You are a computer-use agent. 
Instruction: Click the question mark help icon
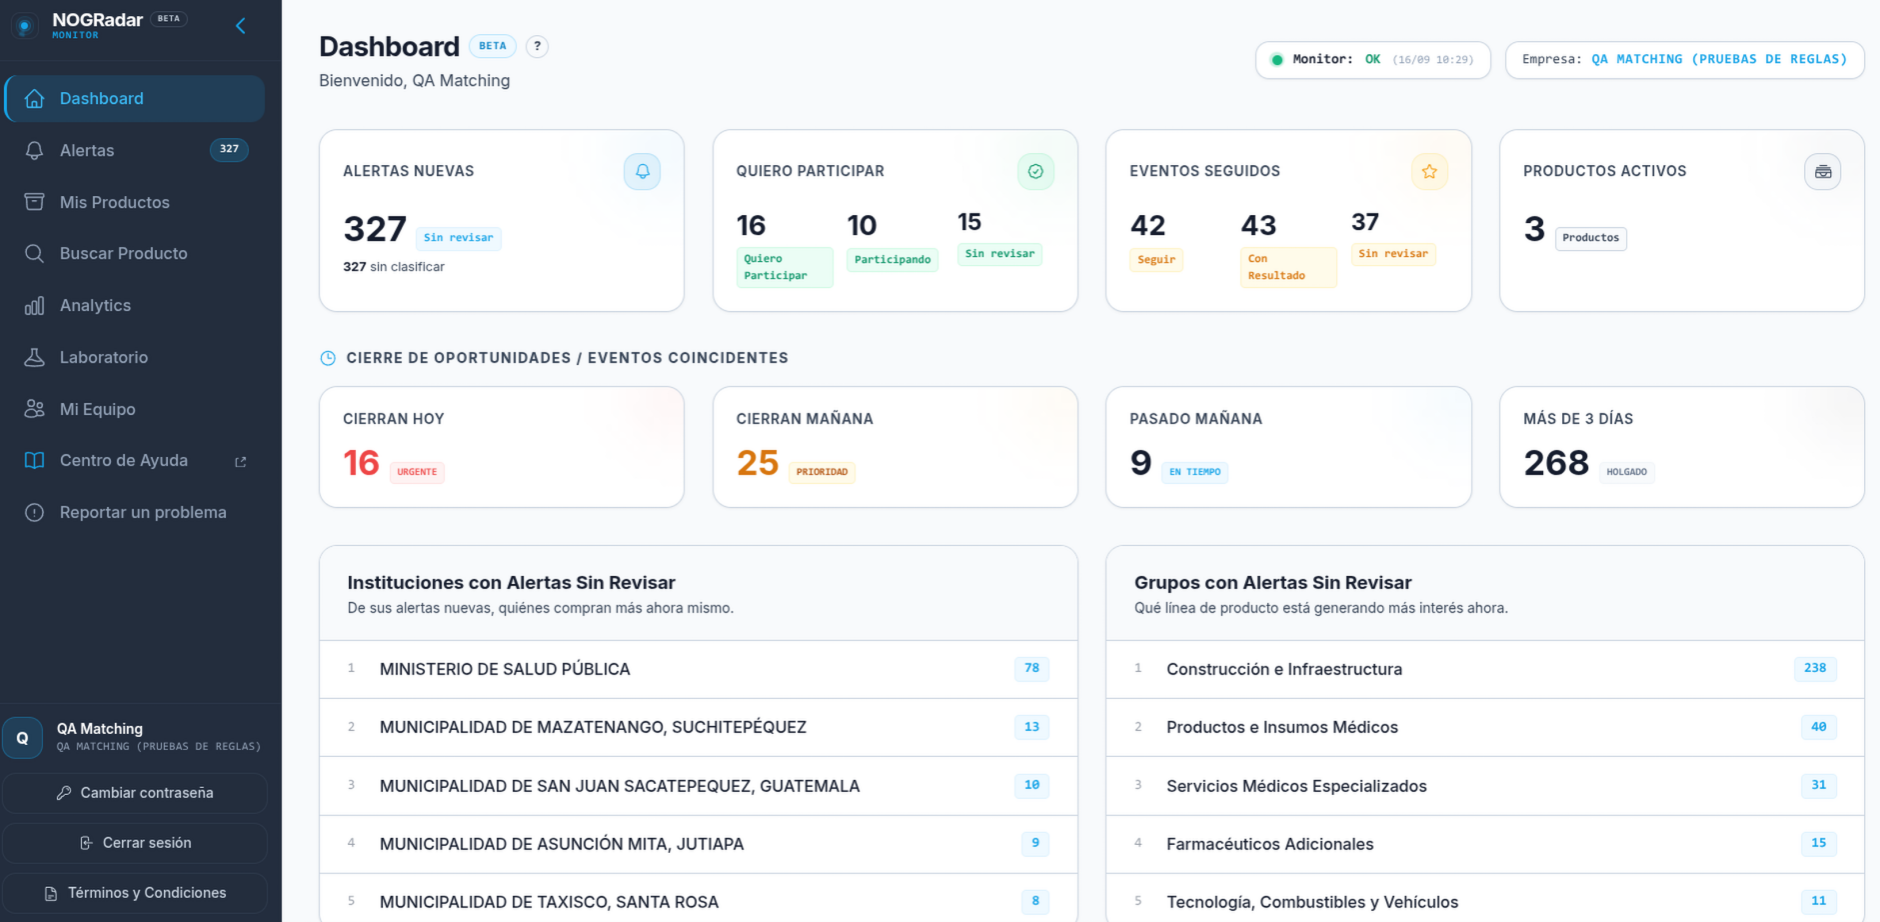point(537,46)
